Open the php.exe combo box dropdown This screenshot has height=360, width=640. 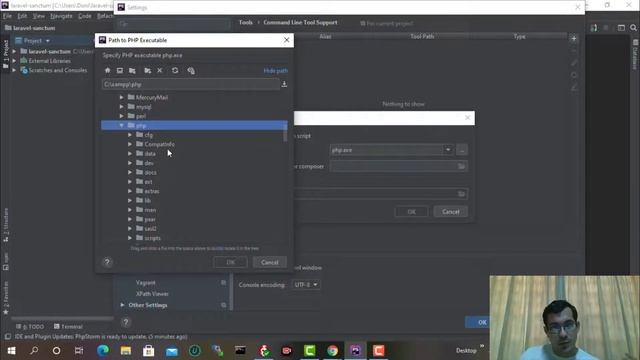448,150
